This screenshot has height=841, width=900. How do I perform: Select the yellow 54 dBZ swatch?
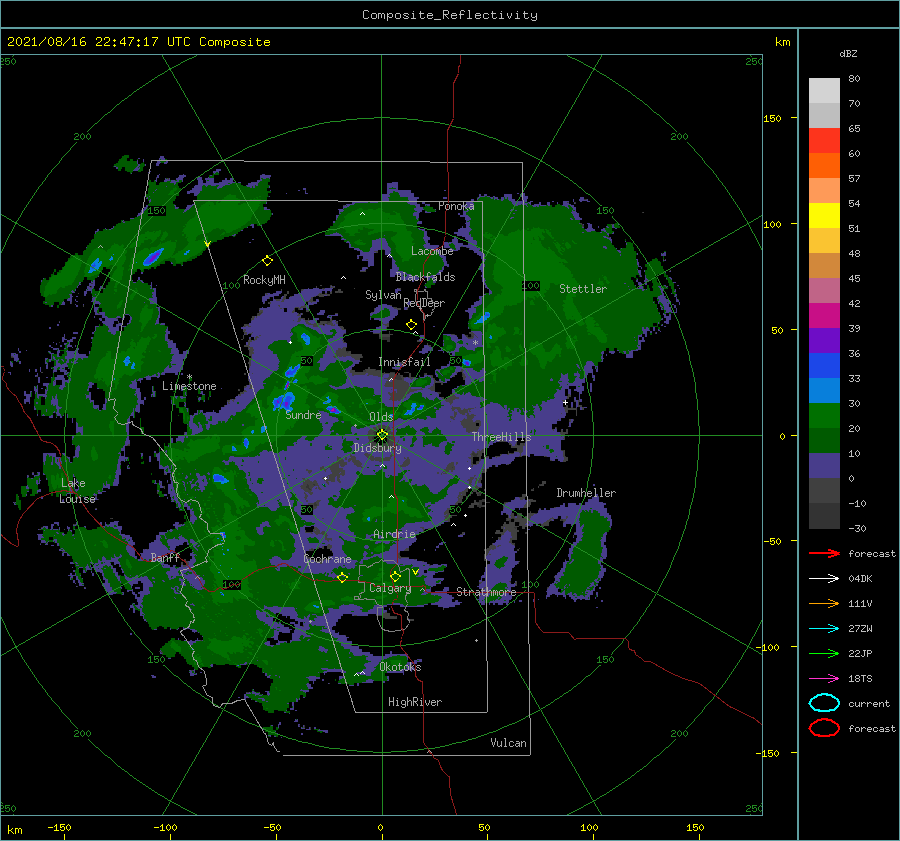[824, 215]
